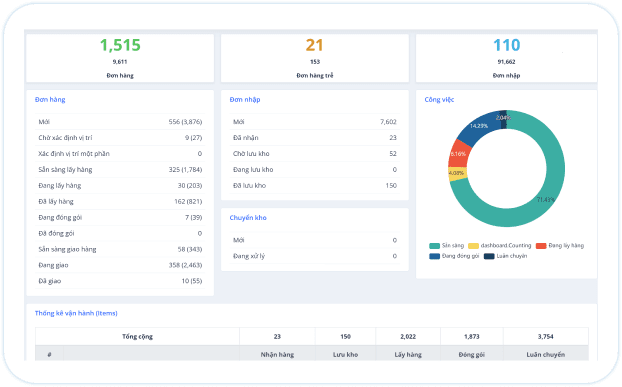
Task: Sort by the Luân chuyển column header
Action: coord(545,354)
